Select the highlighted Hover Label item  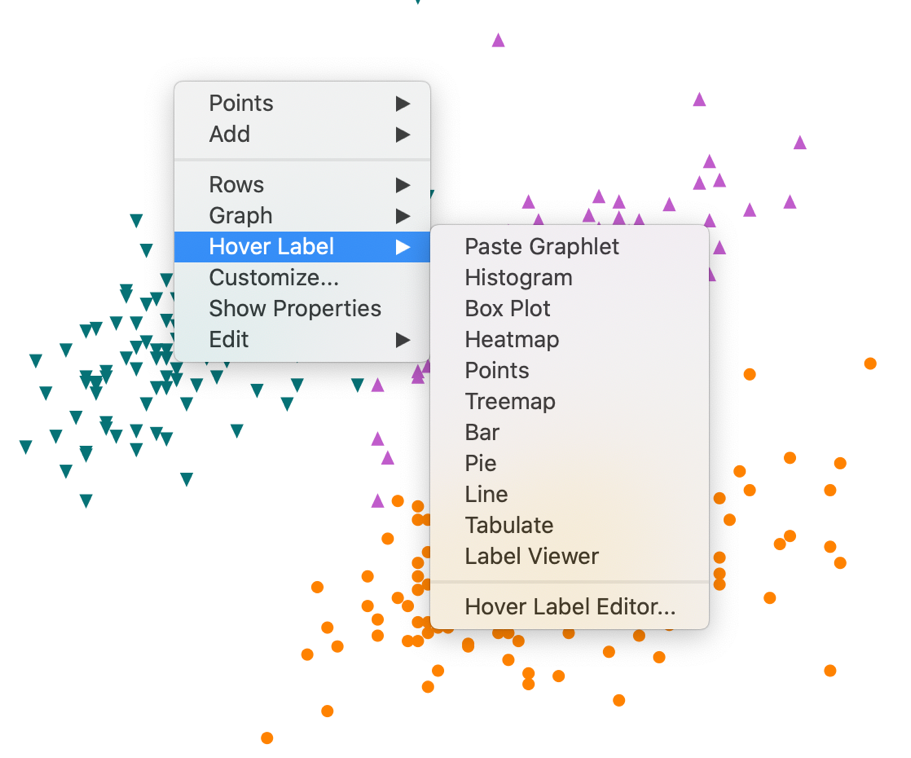272,247
